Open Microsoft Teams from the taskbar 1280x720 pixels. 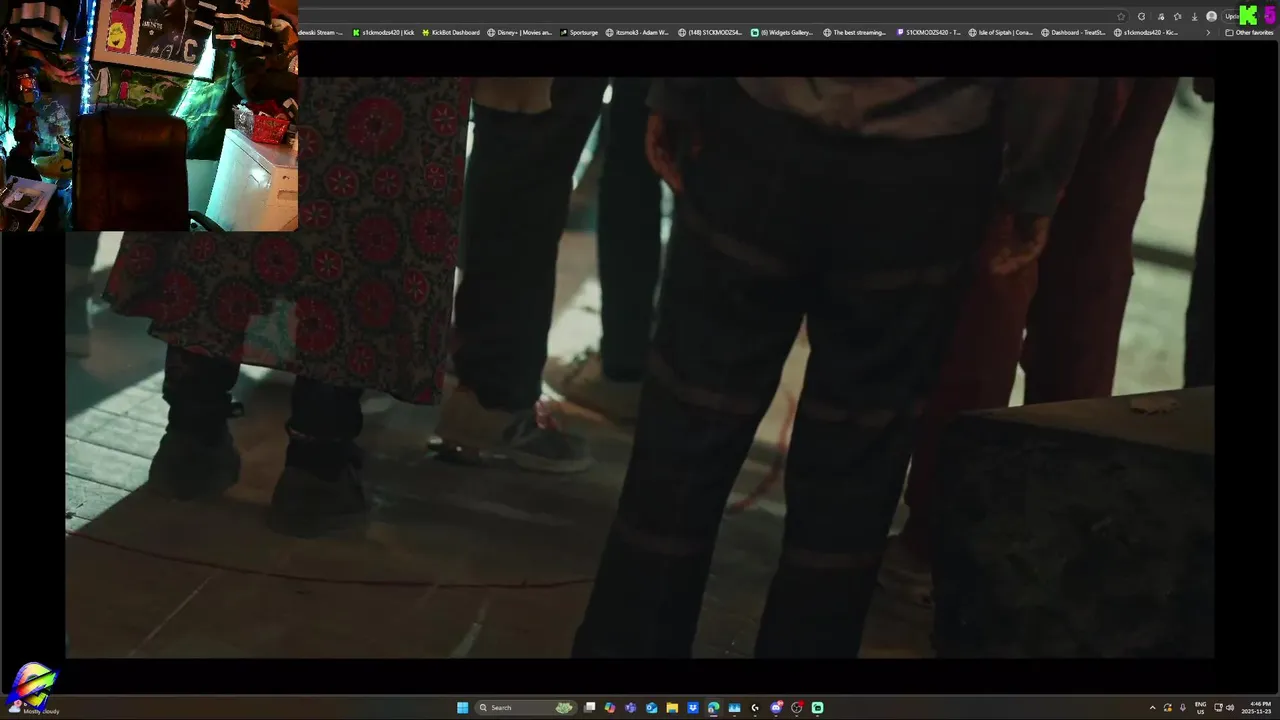click(630, 708)
